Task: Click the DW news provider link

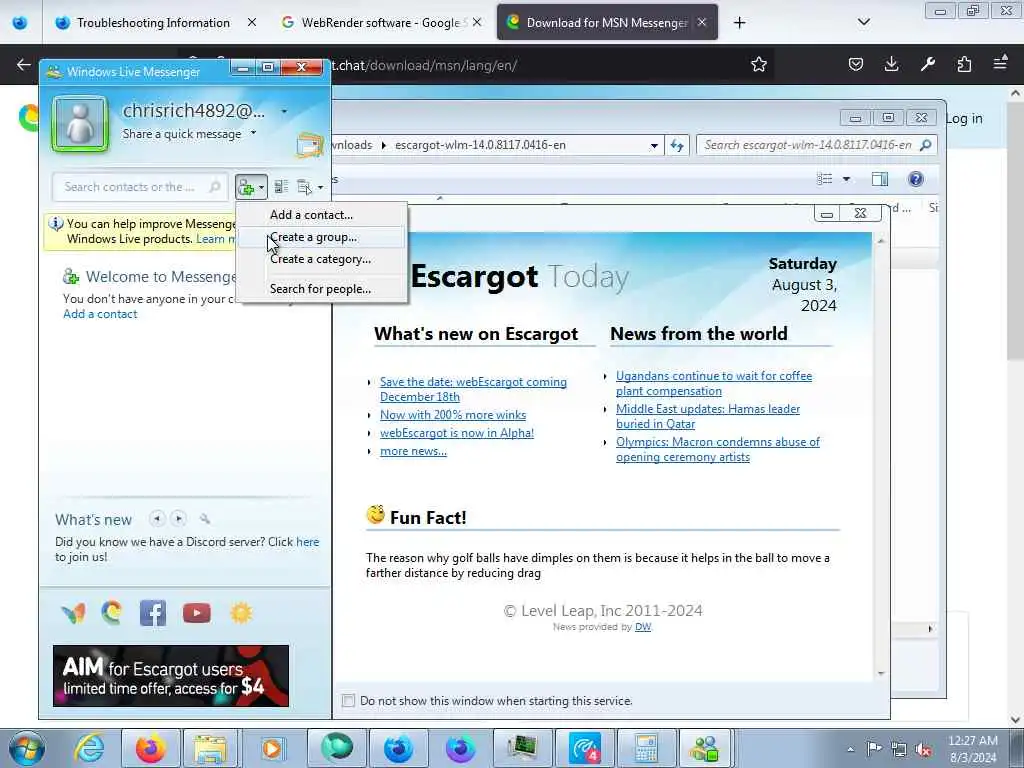Action: pyautogui.click(x=643, y=627)
